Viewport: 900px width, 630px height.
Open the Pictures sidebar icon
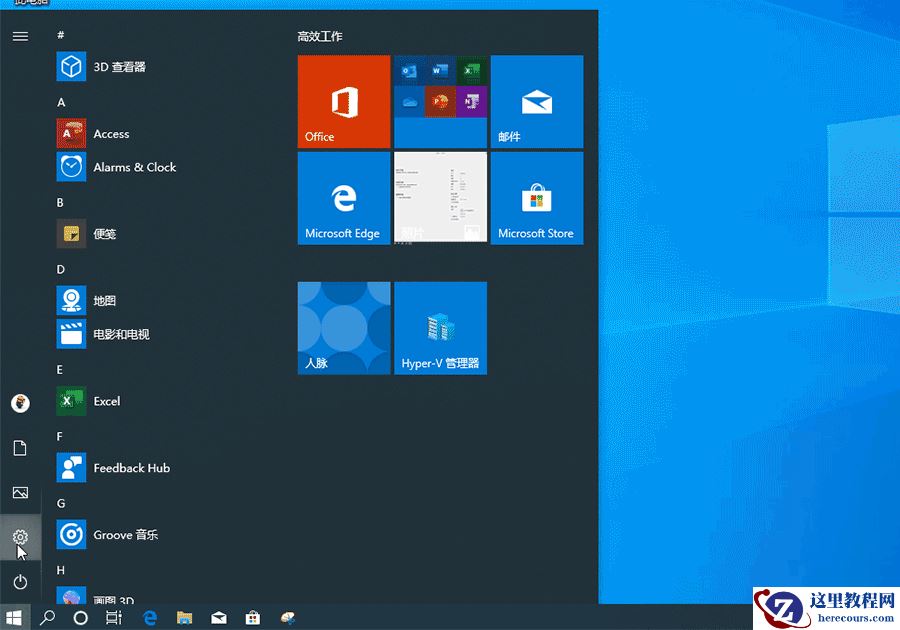coord(20,492)
